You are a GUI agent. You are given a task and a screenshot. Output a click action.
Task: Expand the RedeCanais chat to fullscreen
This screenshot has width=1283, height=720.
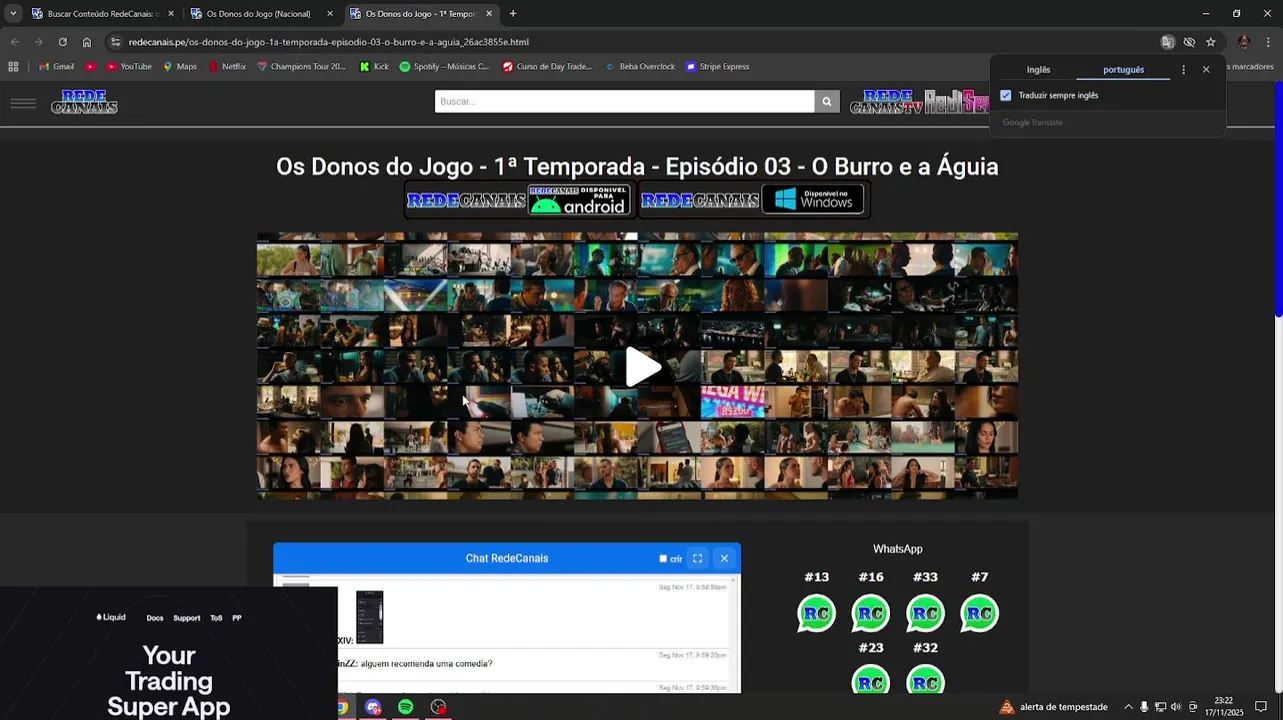(697, 558)
